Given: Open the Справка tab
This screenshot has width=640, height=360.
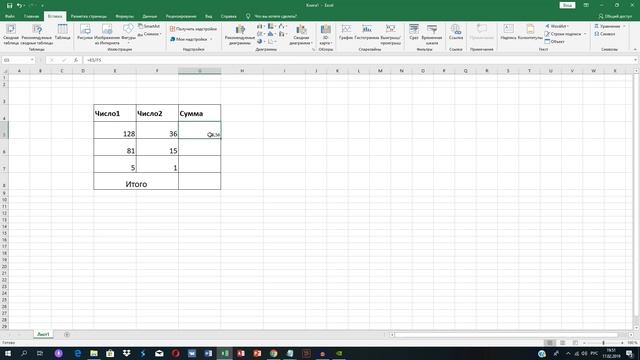Looking at the screenshot, I should [x=229, y=16].
